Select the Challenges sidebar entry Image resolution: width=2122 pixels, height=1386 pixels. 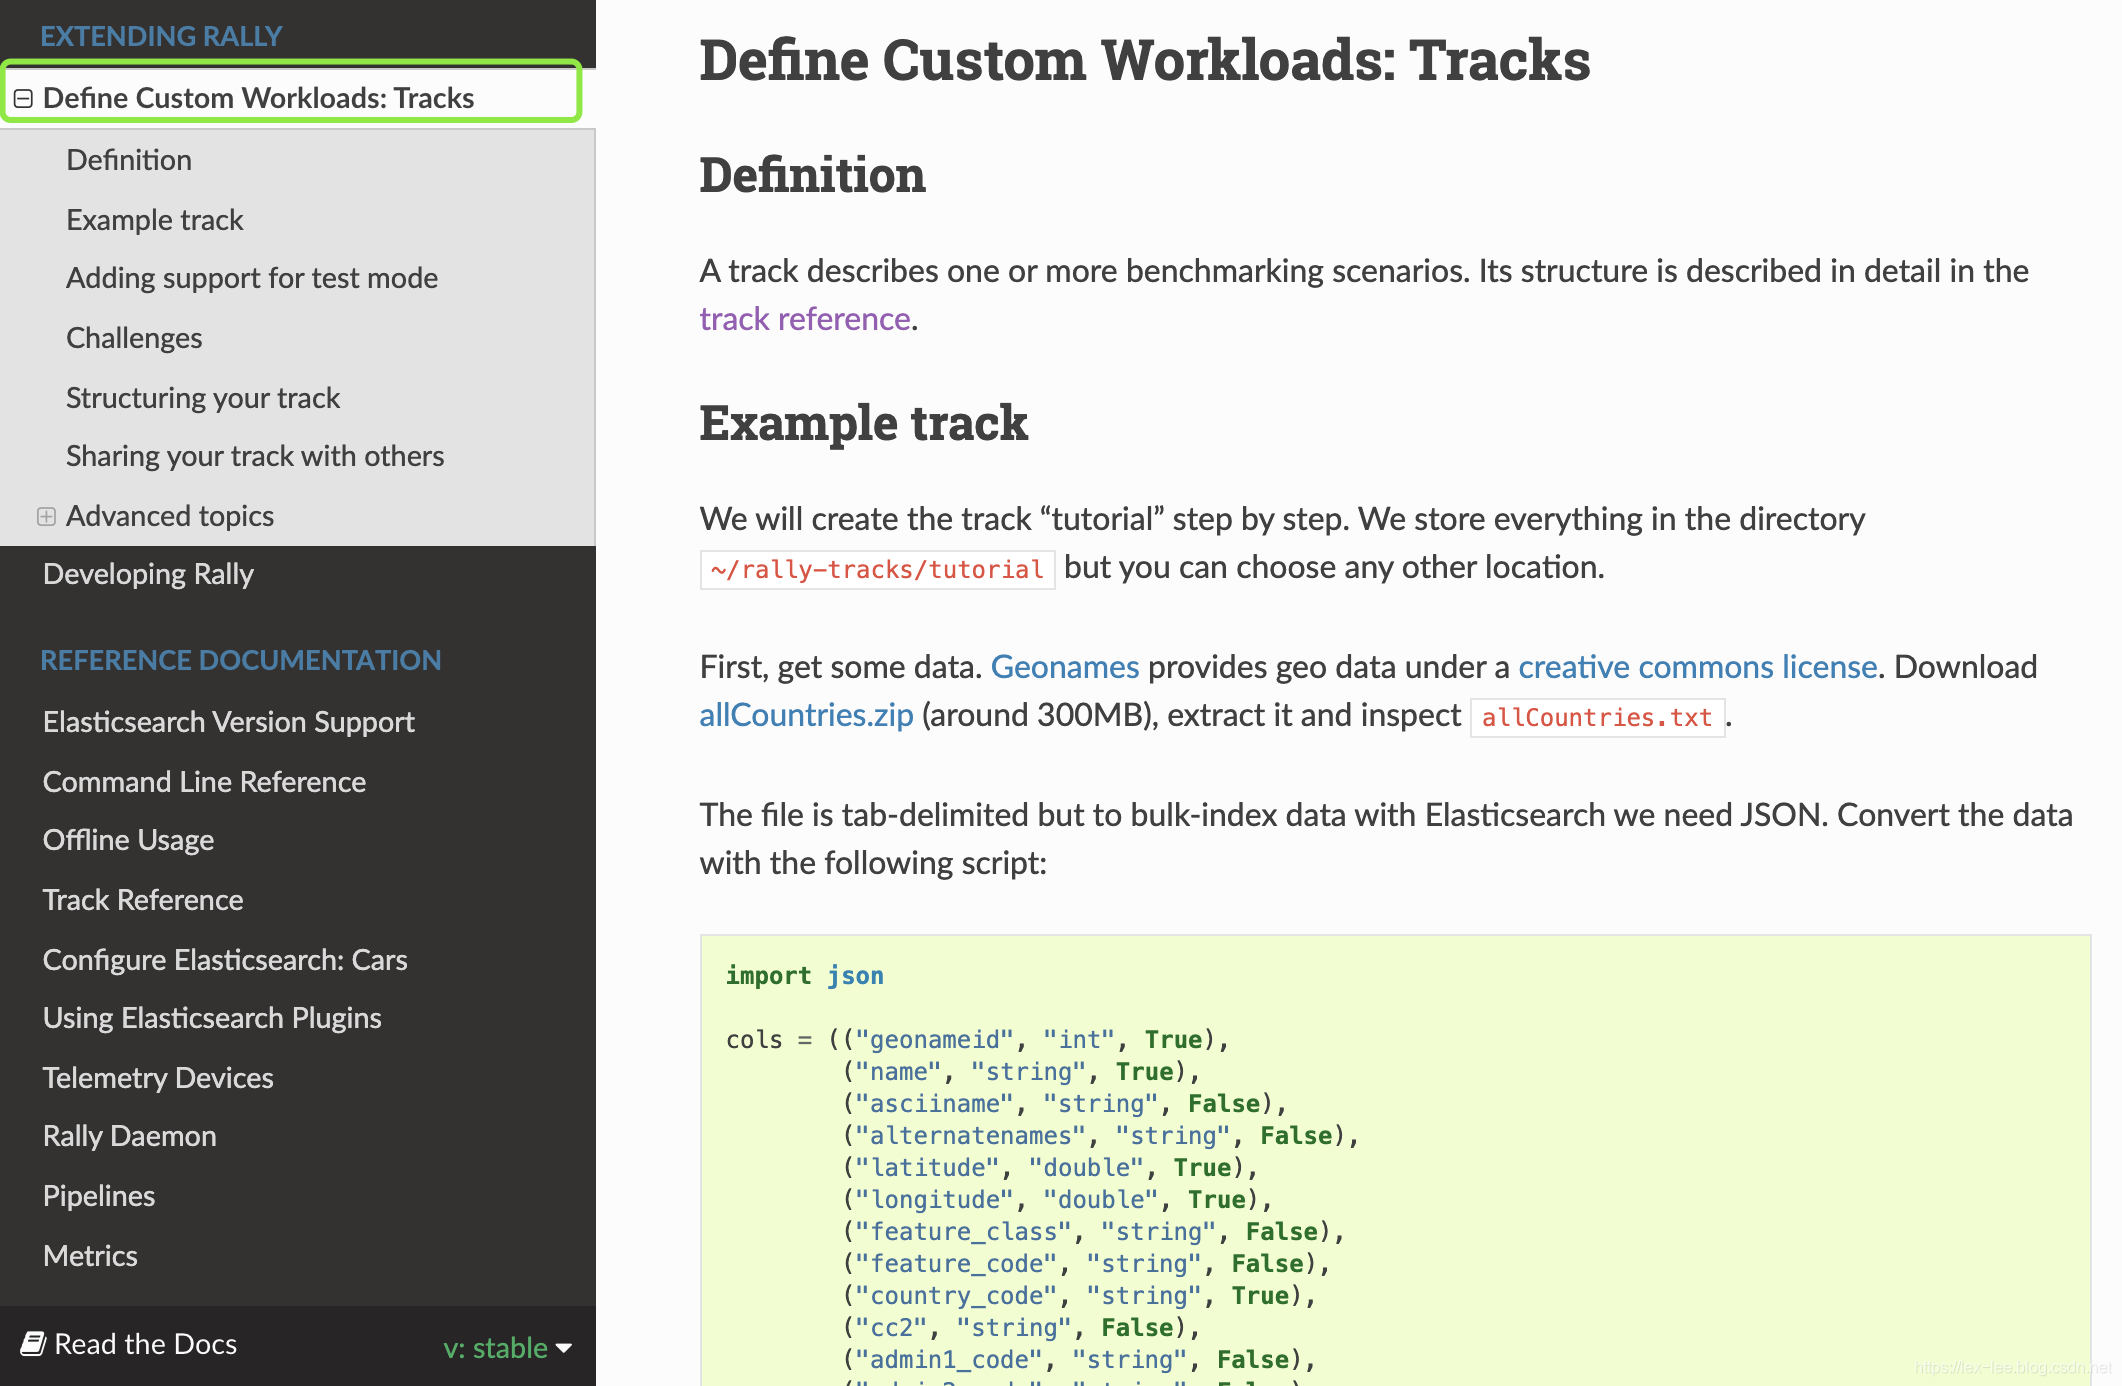[134, 338]
